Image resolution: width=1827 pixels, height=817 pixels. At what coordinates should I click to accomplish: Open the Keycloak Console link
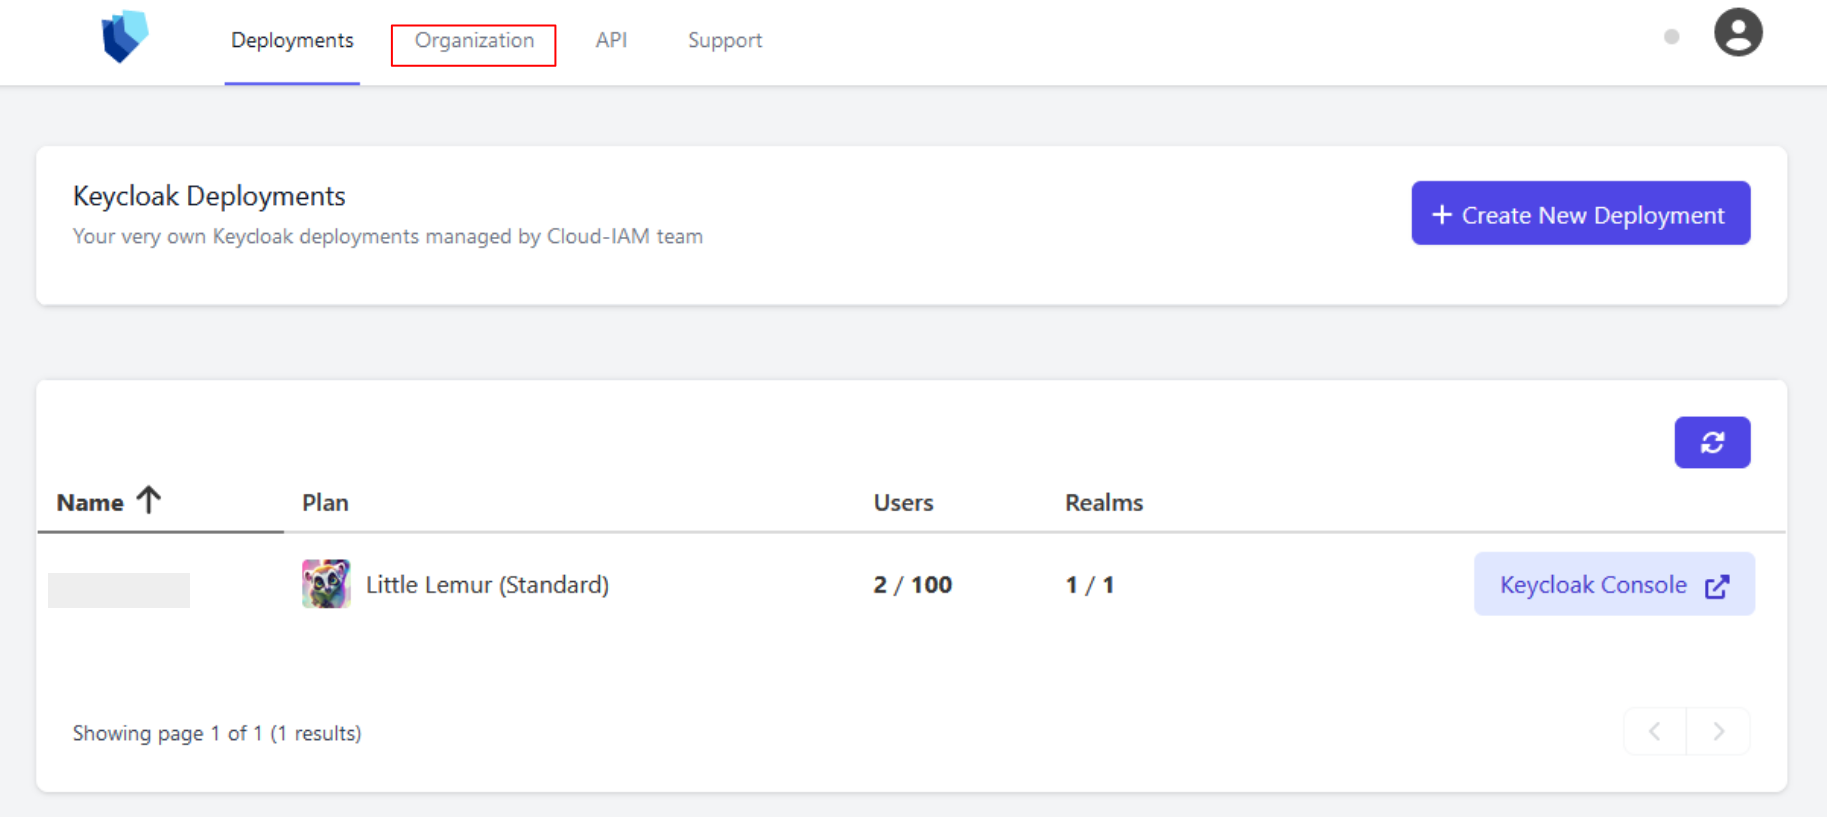[x=1614, y=584]
